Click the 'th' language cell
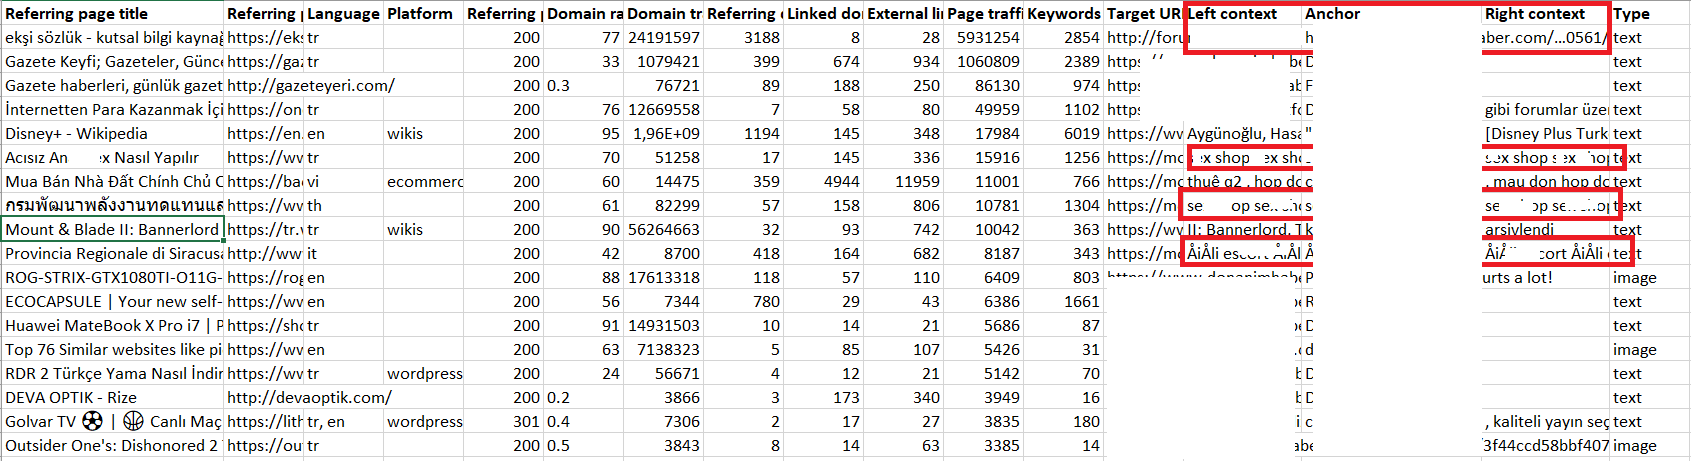 [343, 205]
